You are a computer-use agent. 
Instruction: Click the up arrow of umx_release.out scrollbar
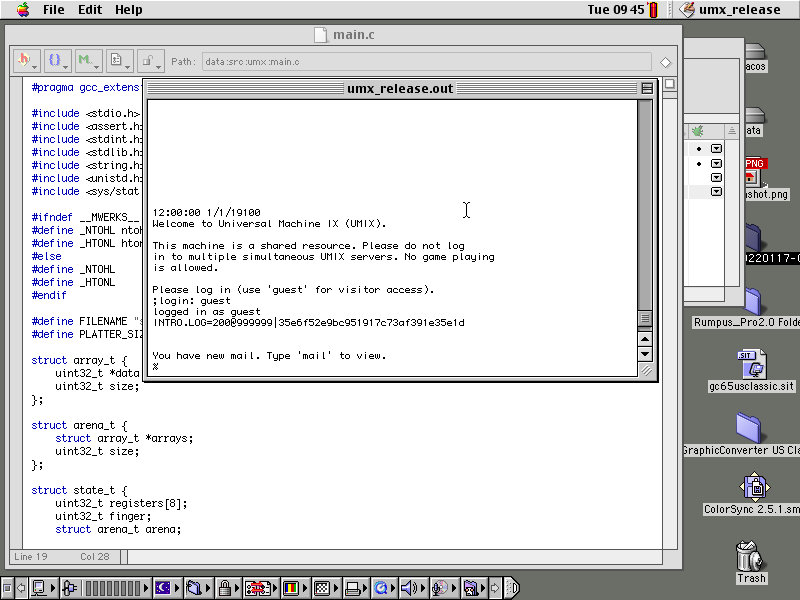pyautogui.click(x=645, y=339)
